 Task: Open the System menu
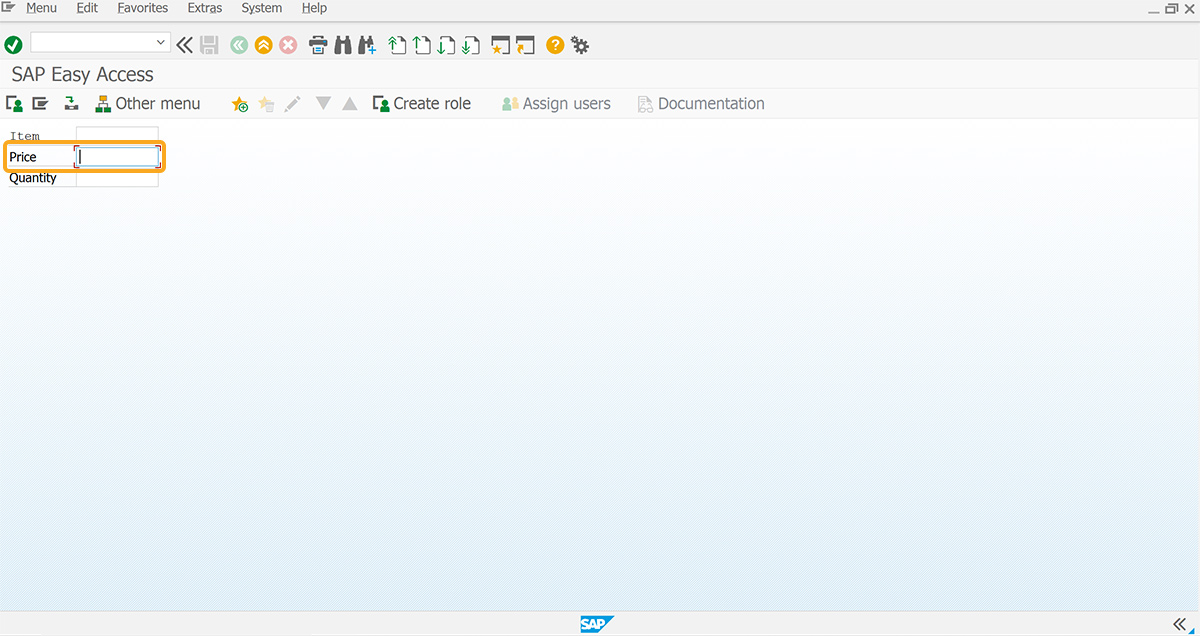point(262,8)
